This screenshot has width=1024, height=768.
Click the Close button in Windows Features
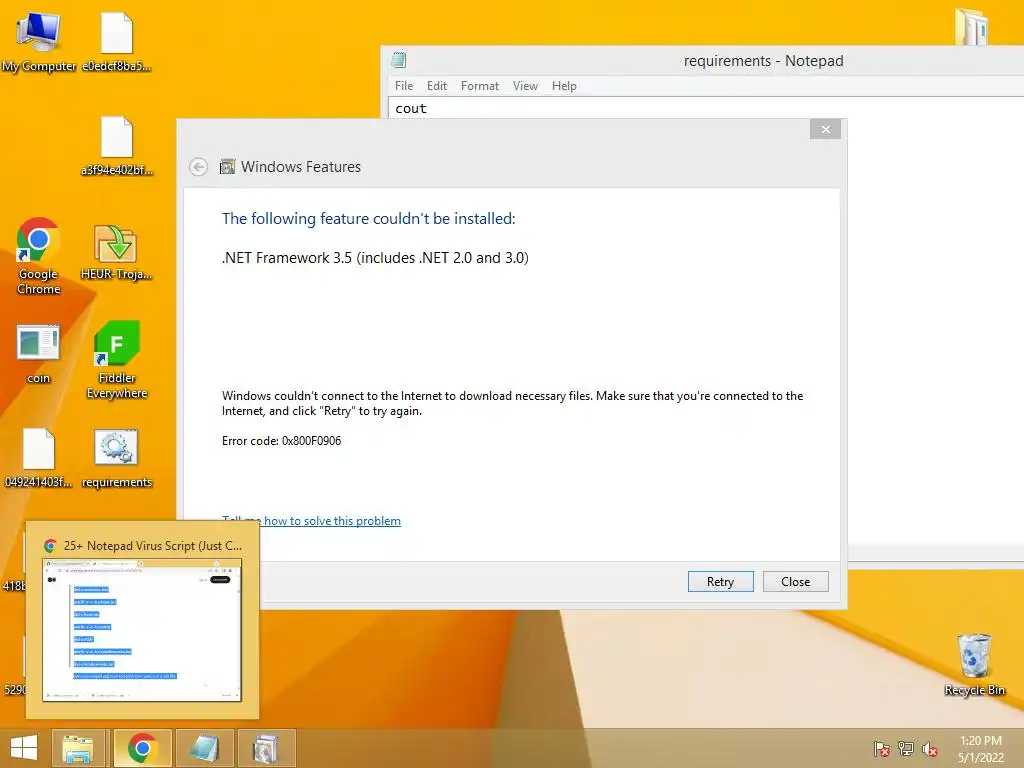coord(795,582)
